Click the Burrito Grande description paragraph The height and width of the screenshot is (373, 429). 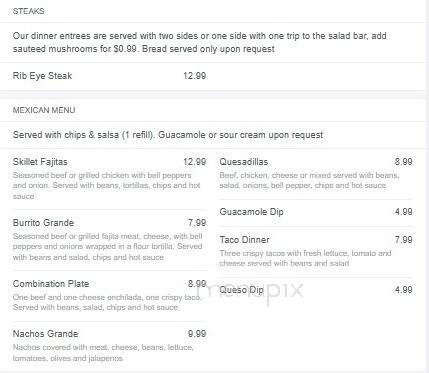pyautogui.click(x=107, y=247)
